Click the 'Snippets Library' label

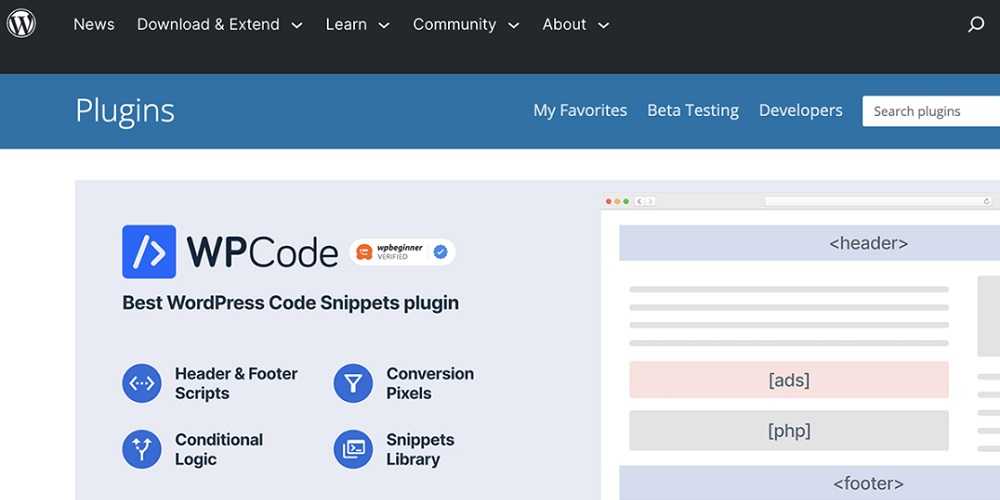[420, 450]
